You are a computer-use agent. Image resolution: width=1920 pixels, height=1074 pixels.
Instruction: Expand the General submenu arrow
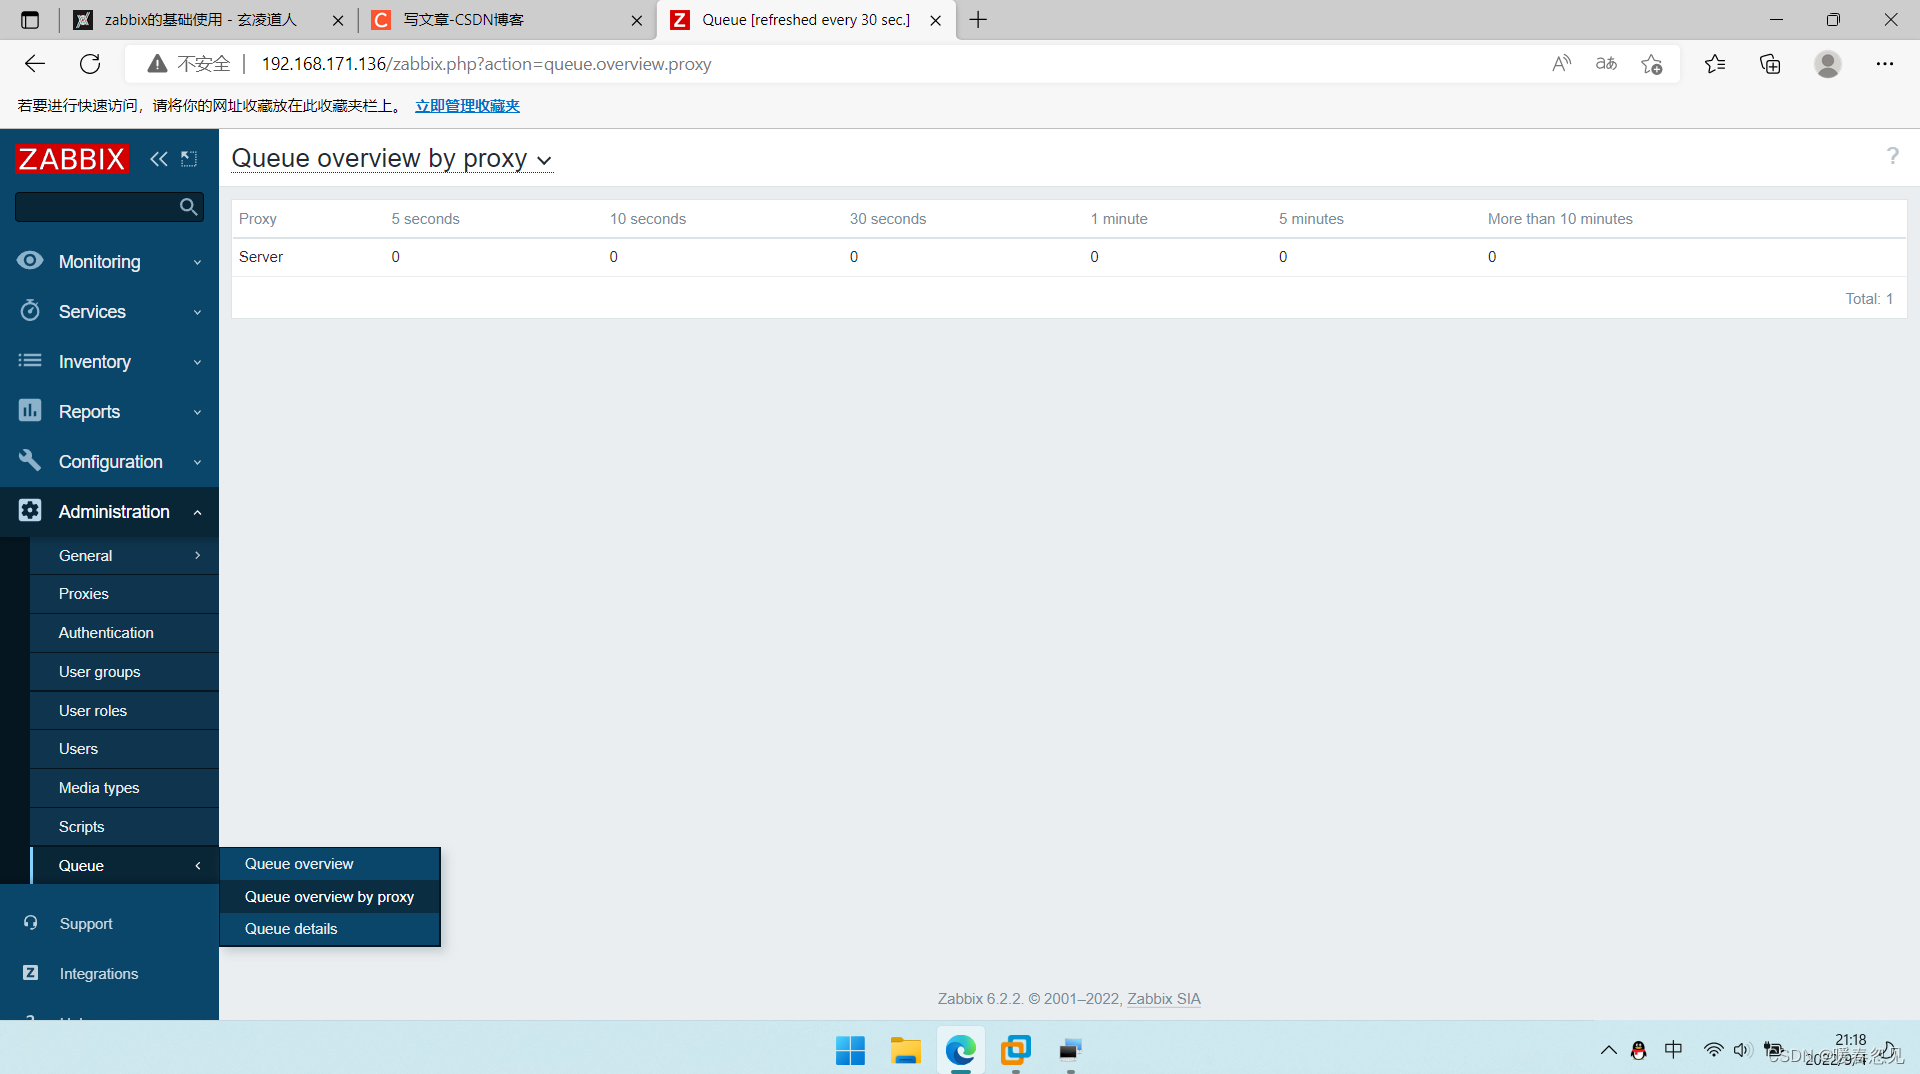[197, 555]
